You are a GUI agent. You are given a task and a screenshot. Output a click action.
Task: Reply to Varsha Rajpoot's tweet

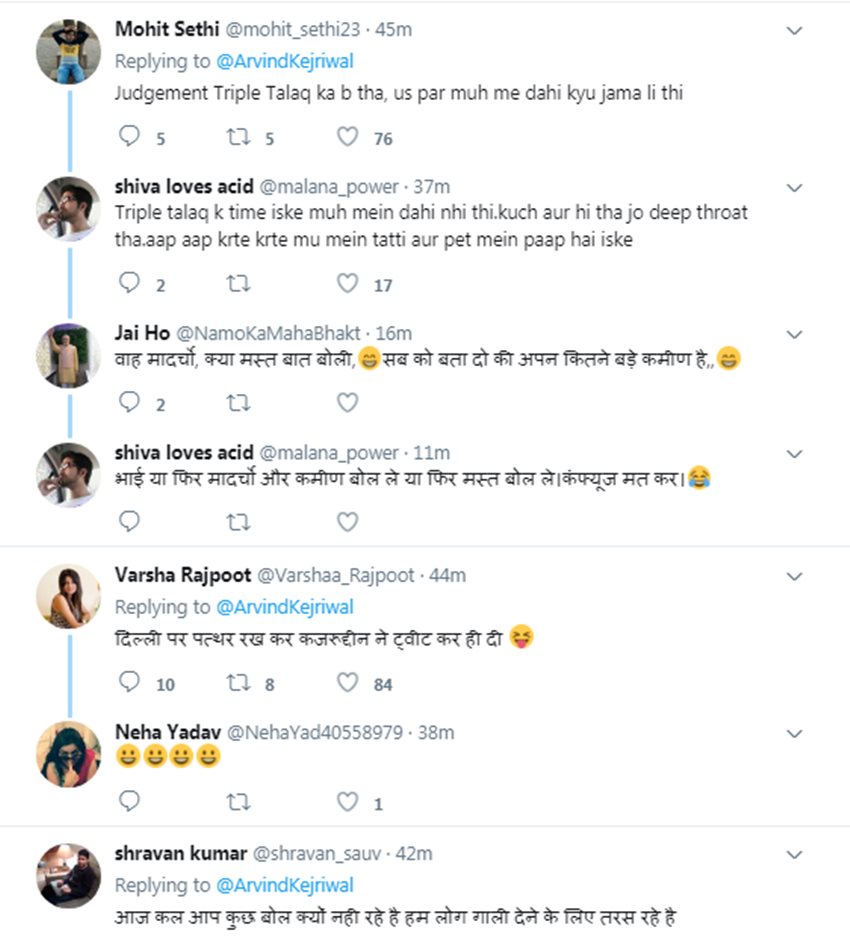pos(130,683)
